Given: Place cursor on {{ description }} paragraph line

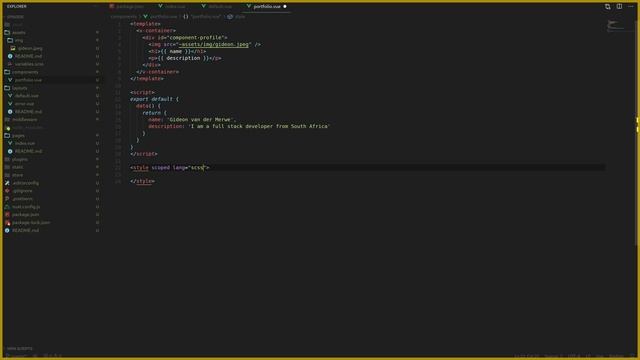Looking at the screenshot, I should click(x=185, y=58).
